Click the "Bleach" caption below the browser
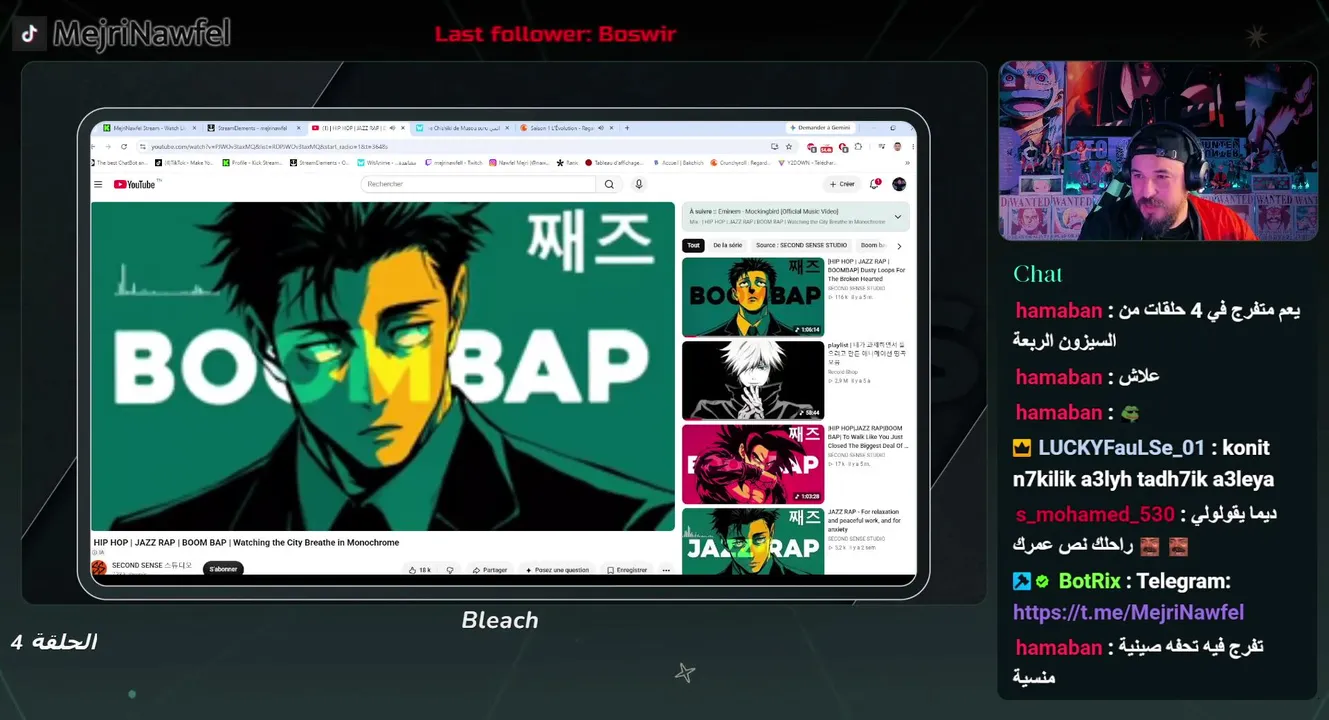The width and height of the screenshot is (1329, 720). (x=500, y=620)
